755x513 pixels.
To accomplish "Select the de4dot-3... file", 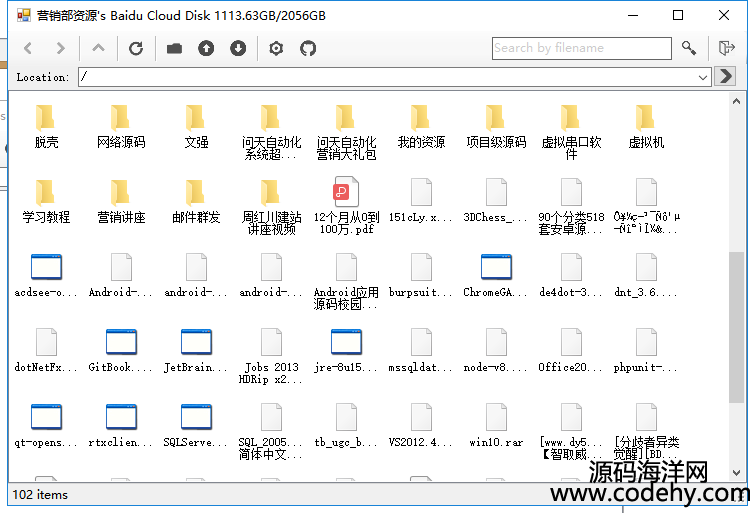I will pyautogui.click(x=571, y=276).
